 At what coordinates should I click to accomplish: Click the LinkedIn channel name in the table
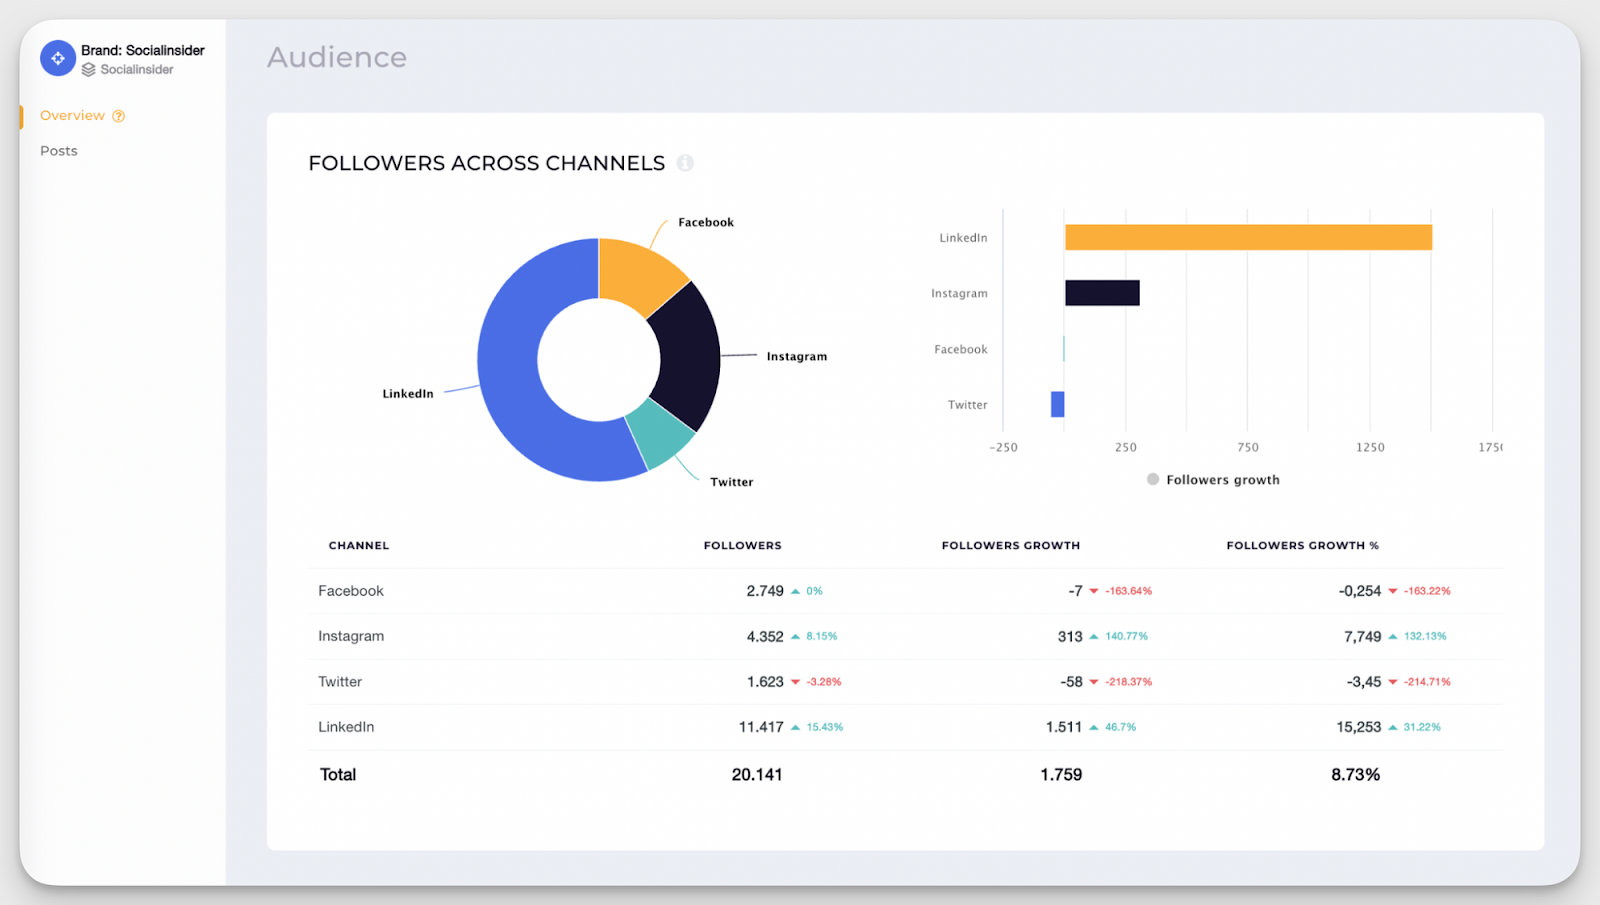346,727
